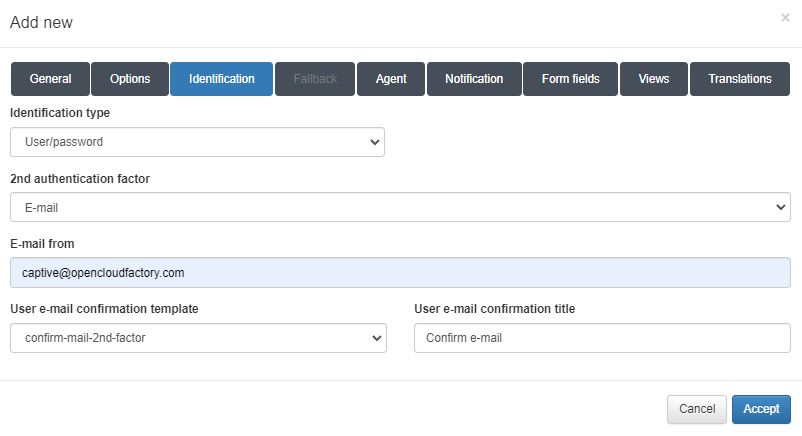The height and width of the screenshot is (436, 802).
Task: Select the Identification tab
Action: coord(221,79)
